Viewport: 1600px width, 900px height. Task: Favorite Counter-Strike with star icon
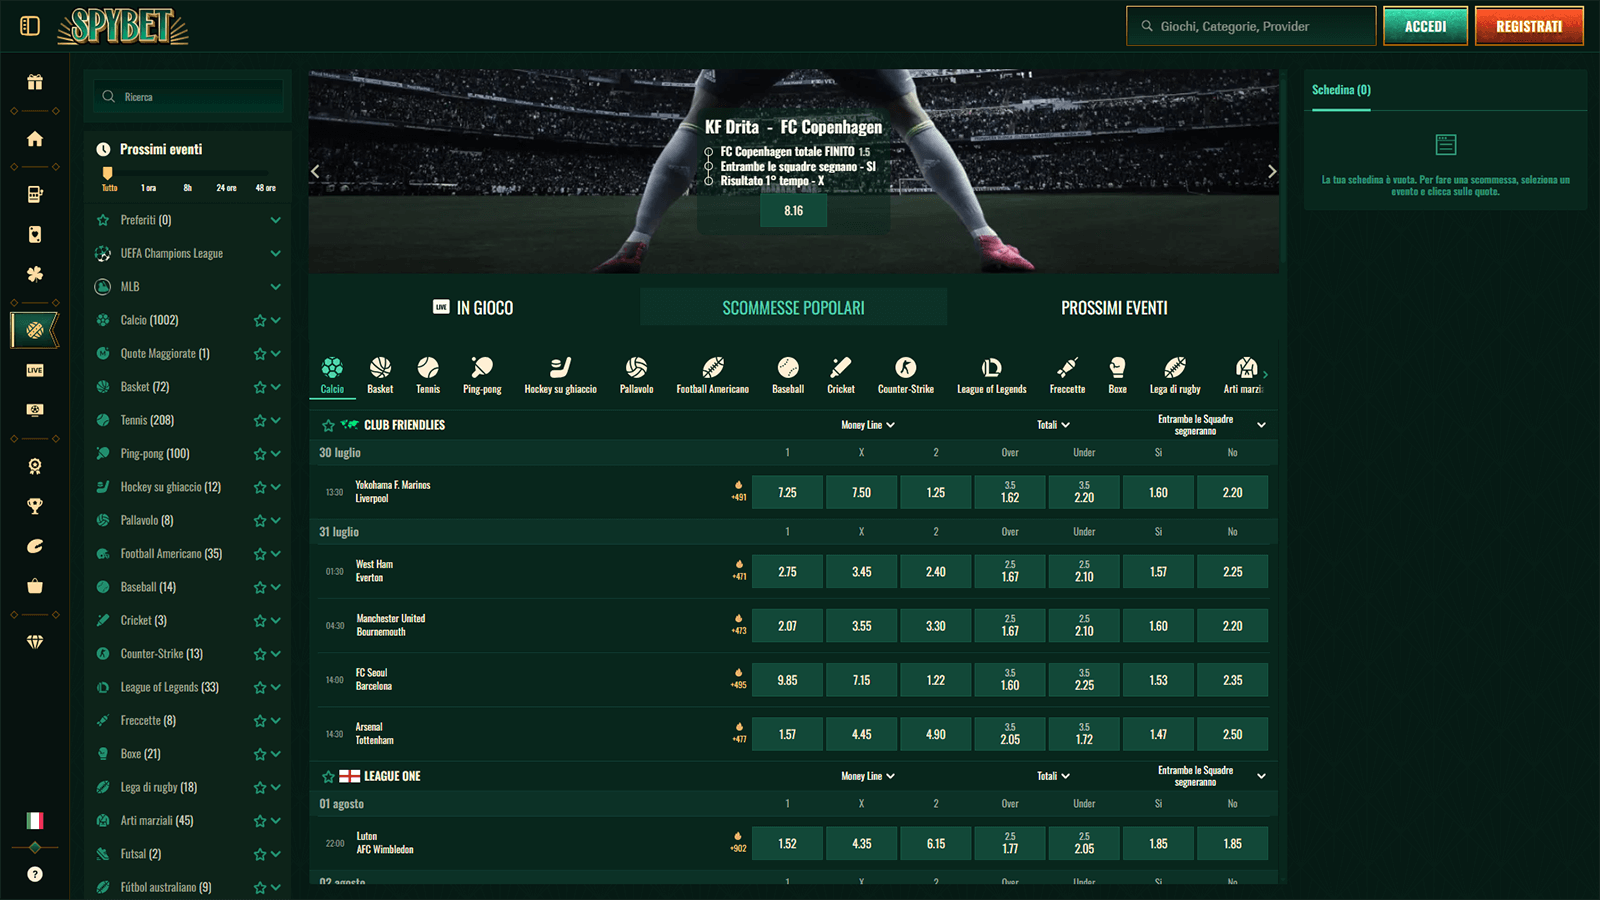tap(260, 654)
